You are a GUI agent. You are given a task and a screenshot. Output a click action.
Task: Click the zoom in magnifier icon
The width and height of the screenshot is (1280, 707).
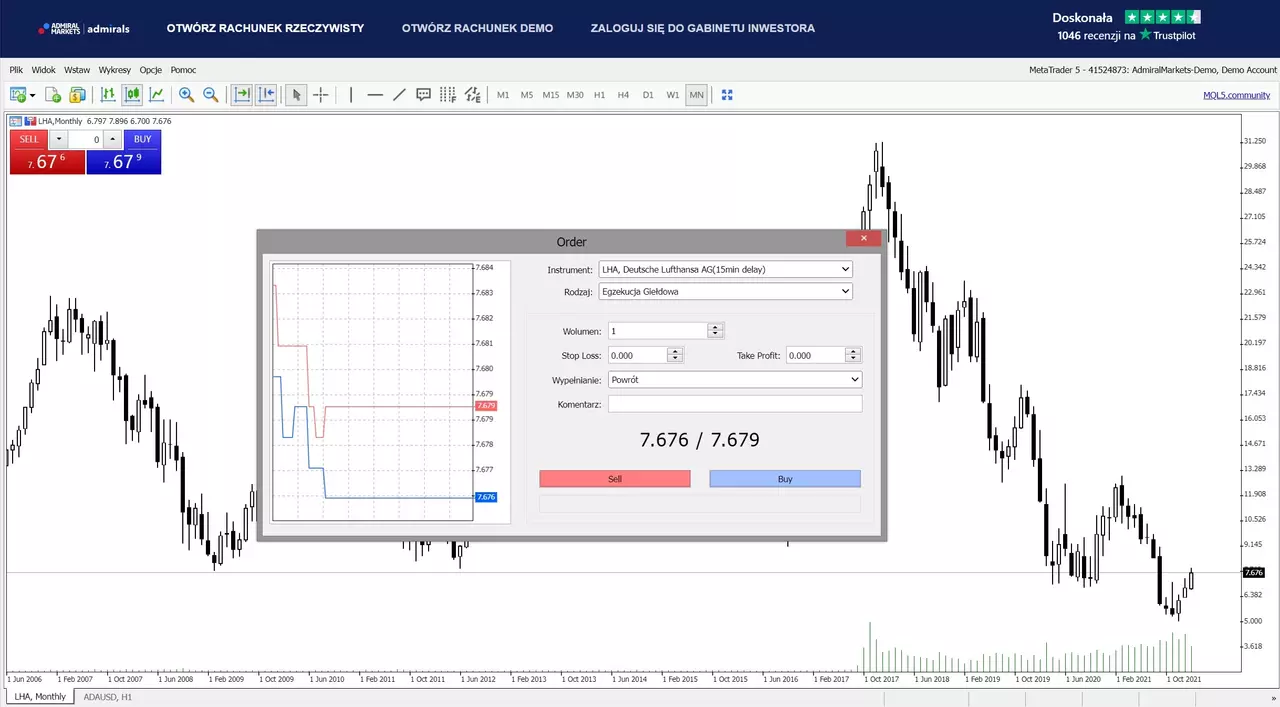186,95
